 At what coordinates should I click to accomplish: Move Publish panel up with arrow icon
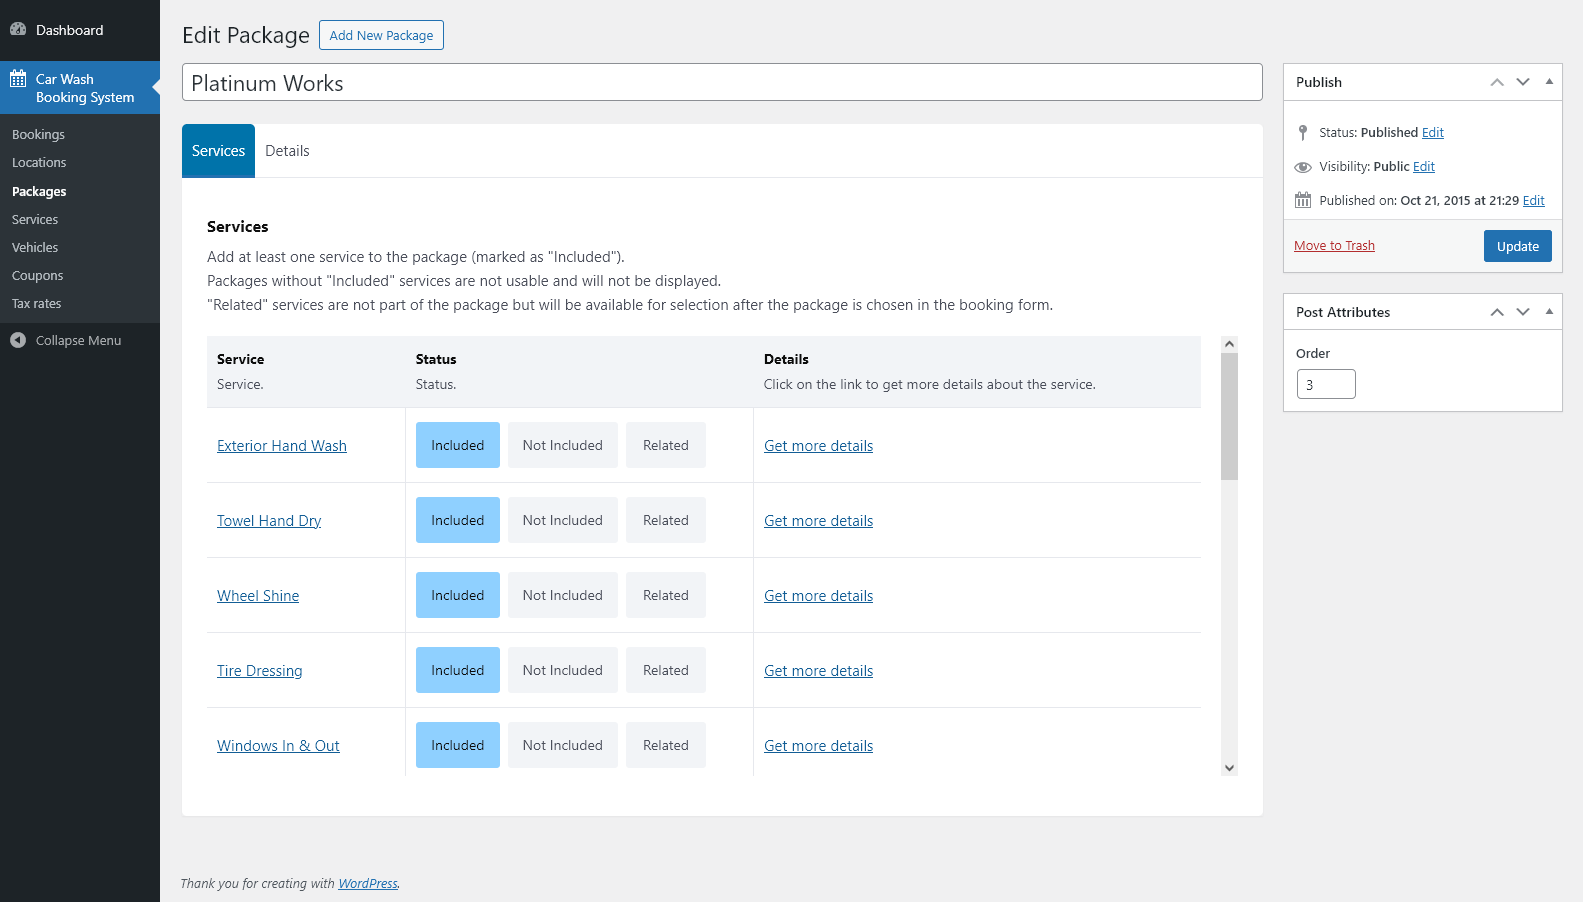click(1497, 82)
